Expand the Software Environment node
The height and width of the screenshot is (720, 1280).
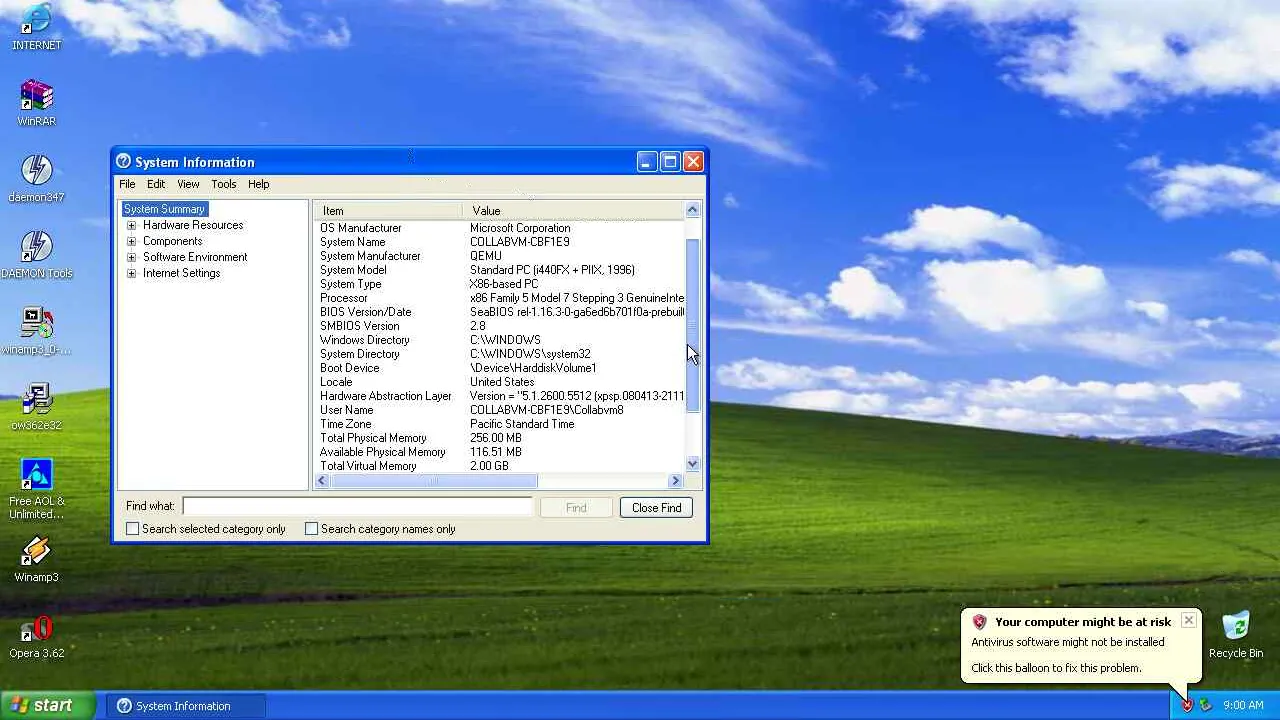click(x=131, y=257)
